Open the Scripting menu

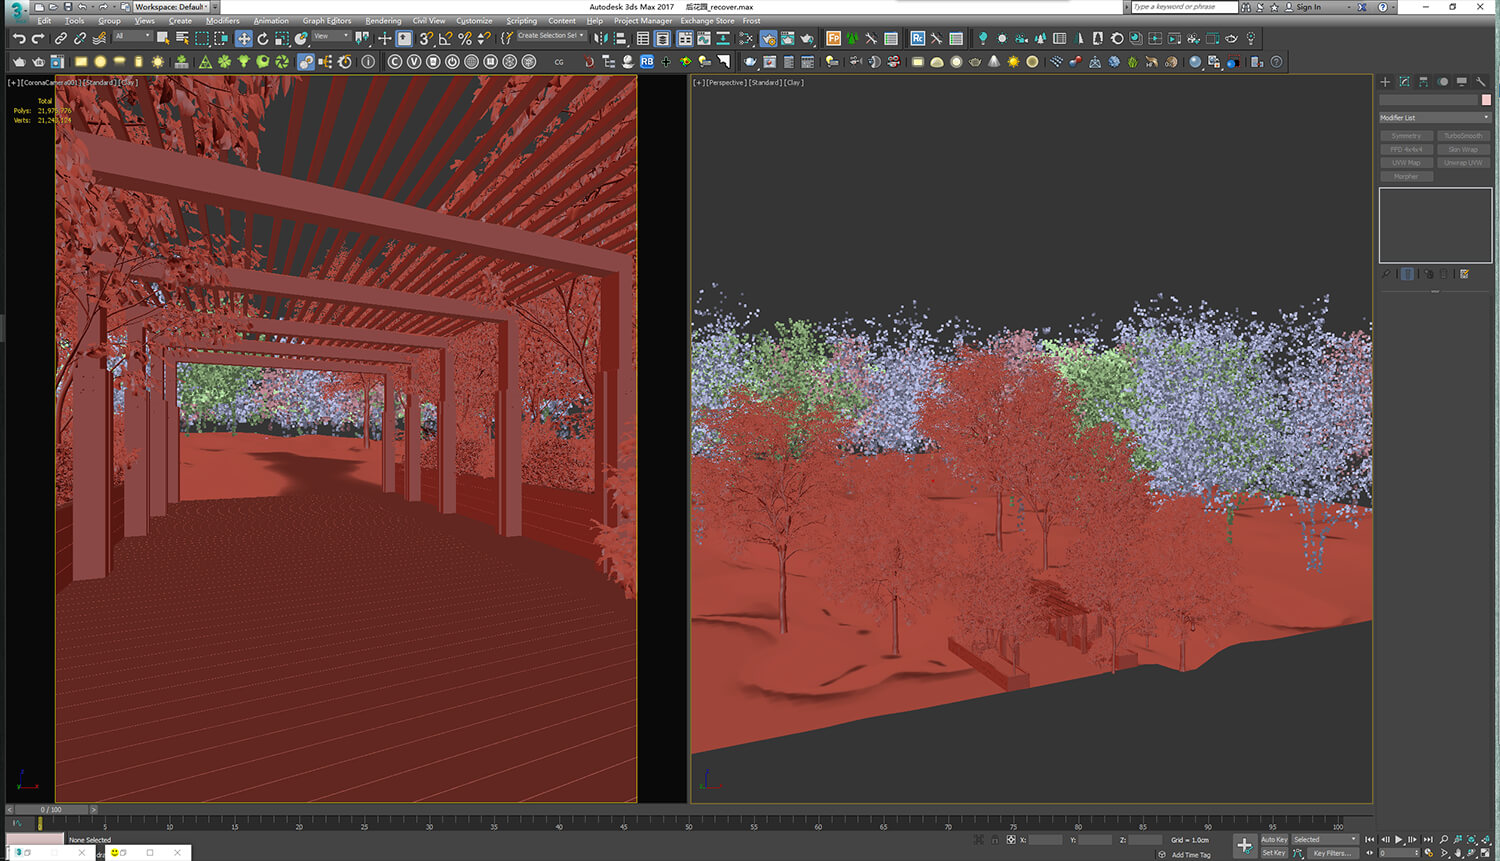coord(521,21)
